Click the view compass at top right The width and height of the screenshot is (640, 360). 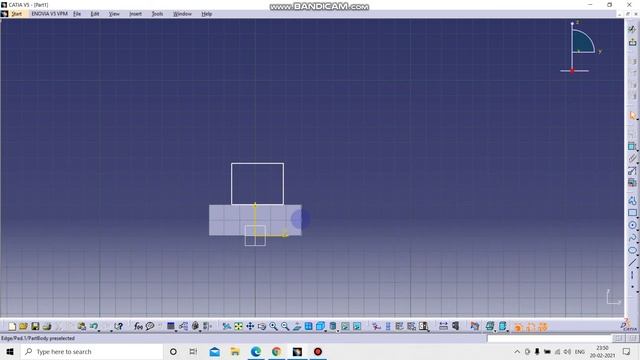tap(580, 47)
